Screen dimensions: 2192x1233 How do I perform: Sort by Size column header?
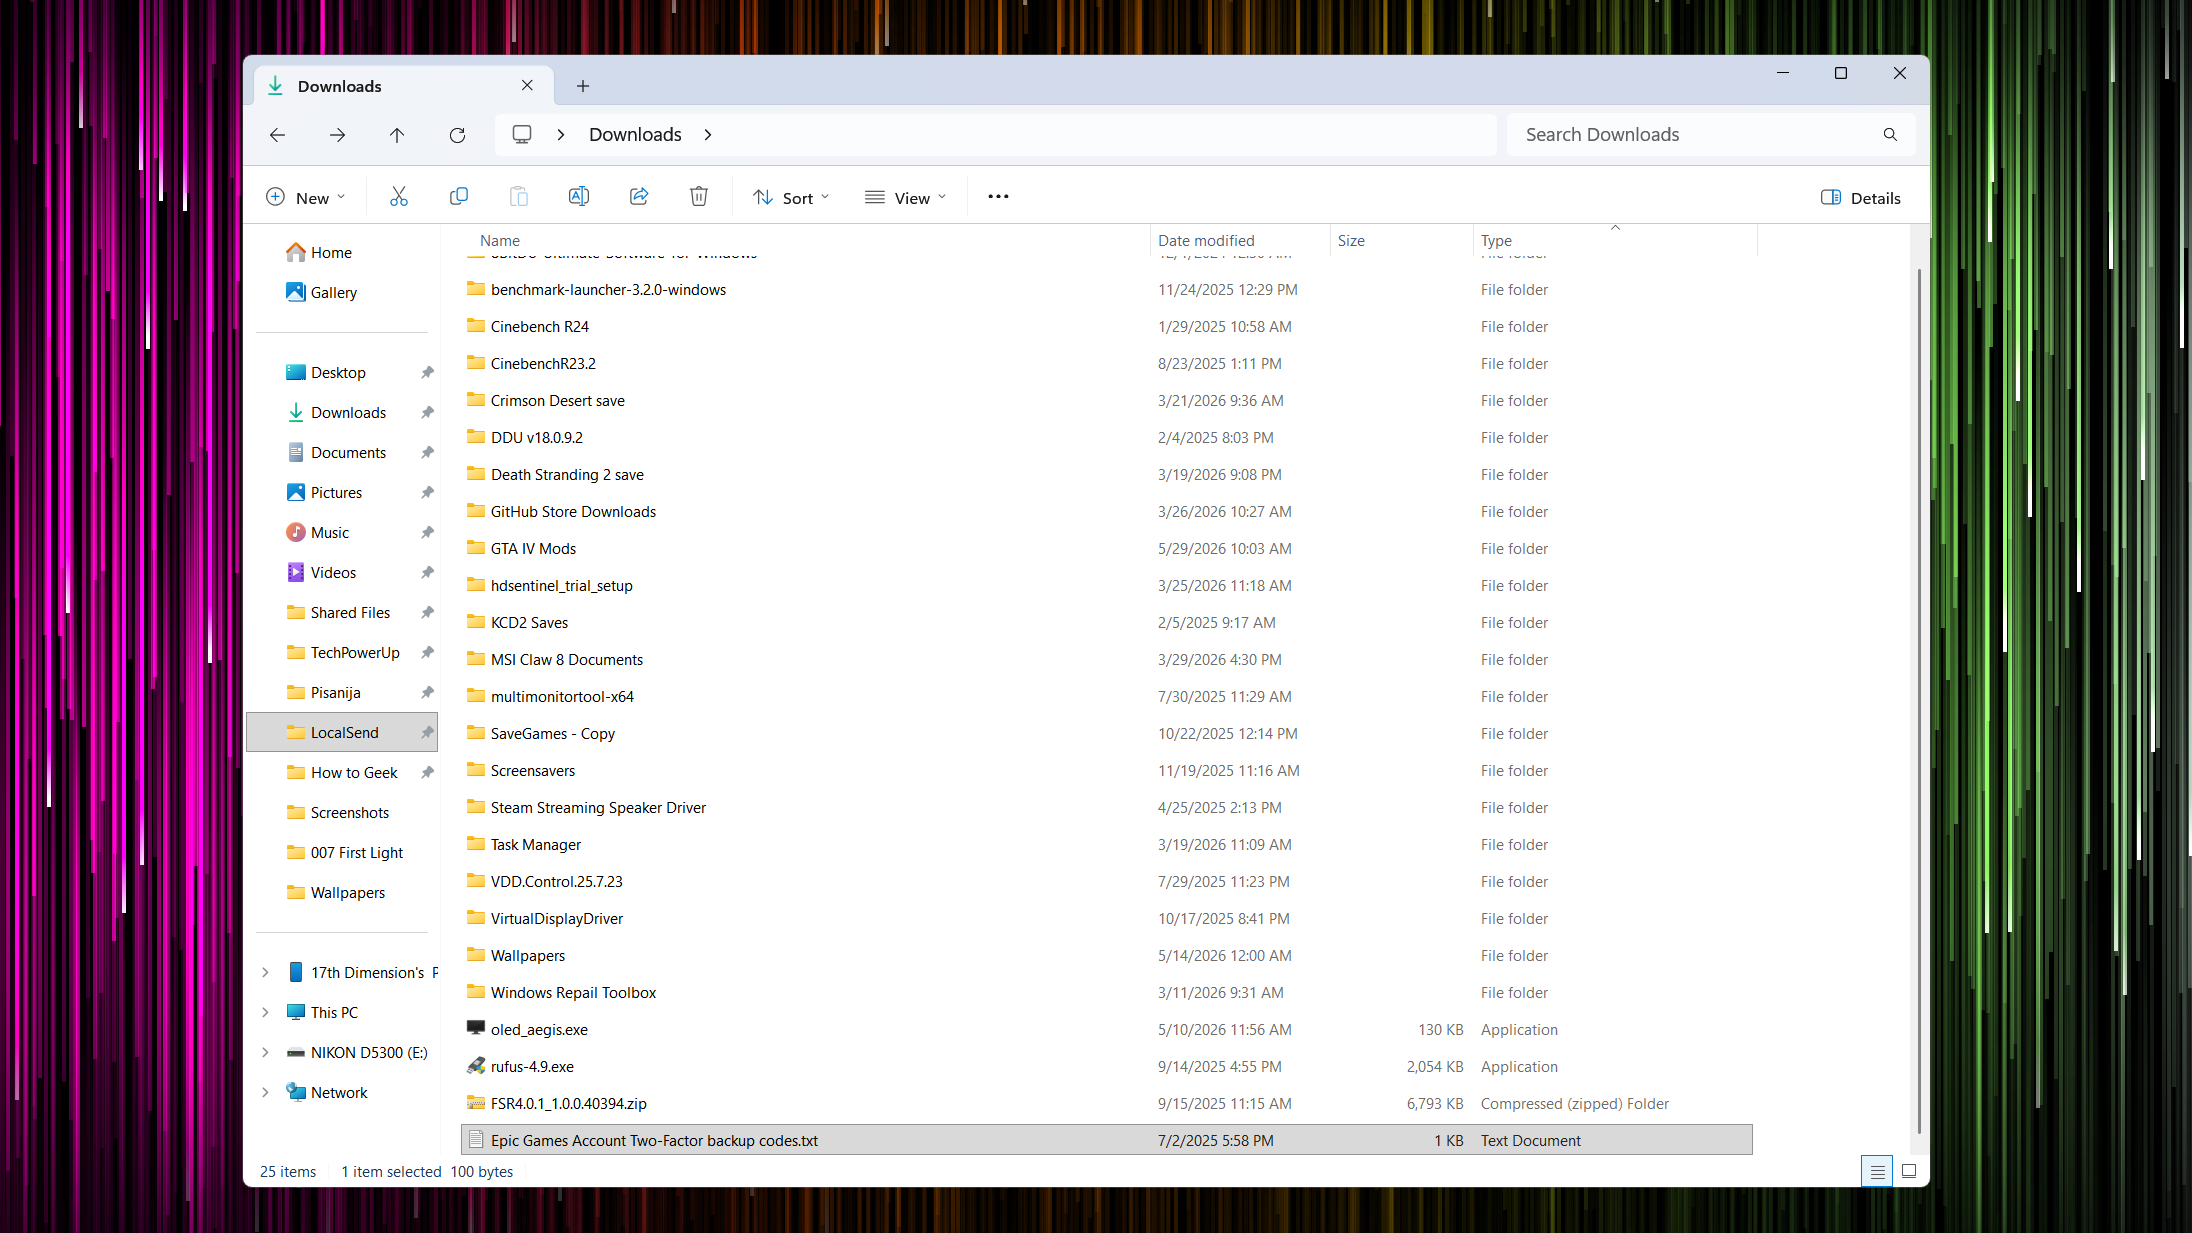(1401, 241)
